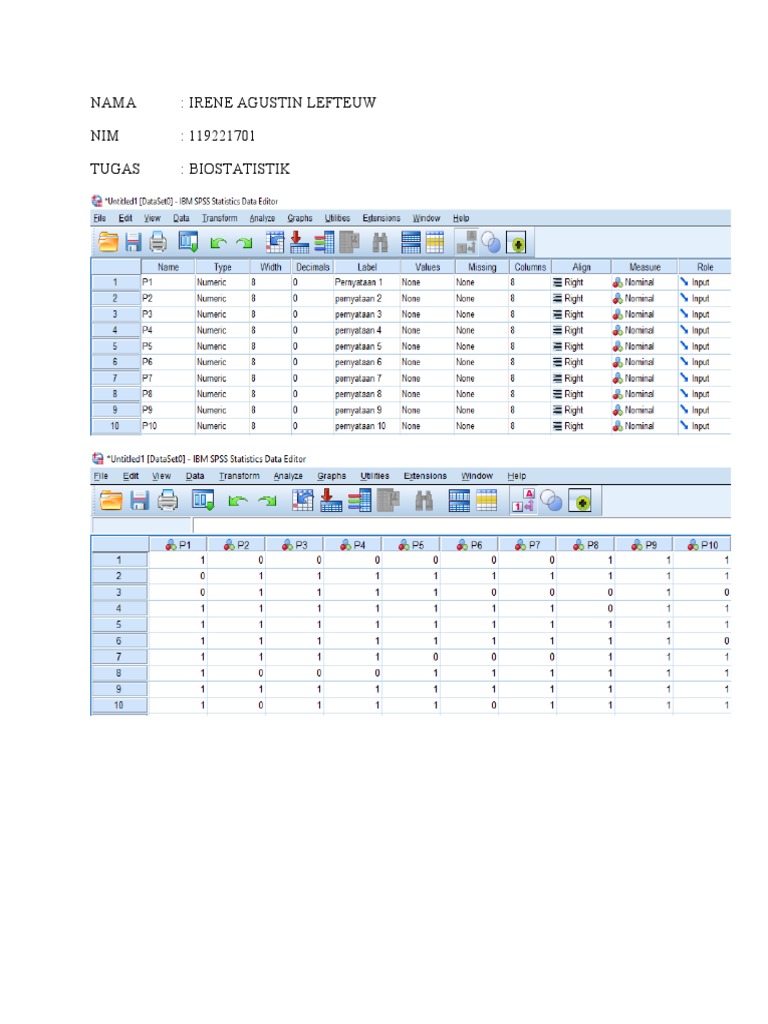Redo arrow in Data View window toolbar
This screenshot has height=1024, width=768.
[x=266, y=502]
